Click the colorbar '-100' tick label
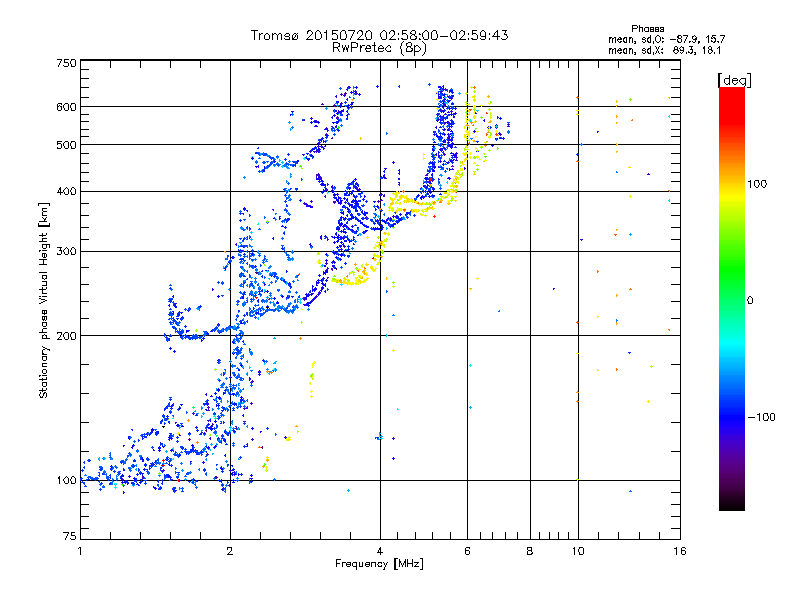This screenshot has width=800, height=600. (x=761, y=417)
